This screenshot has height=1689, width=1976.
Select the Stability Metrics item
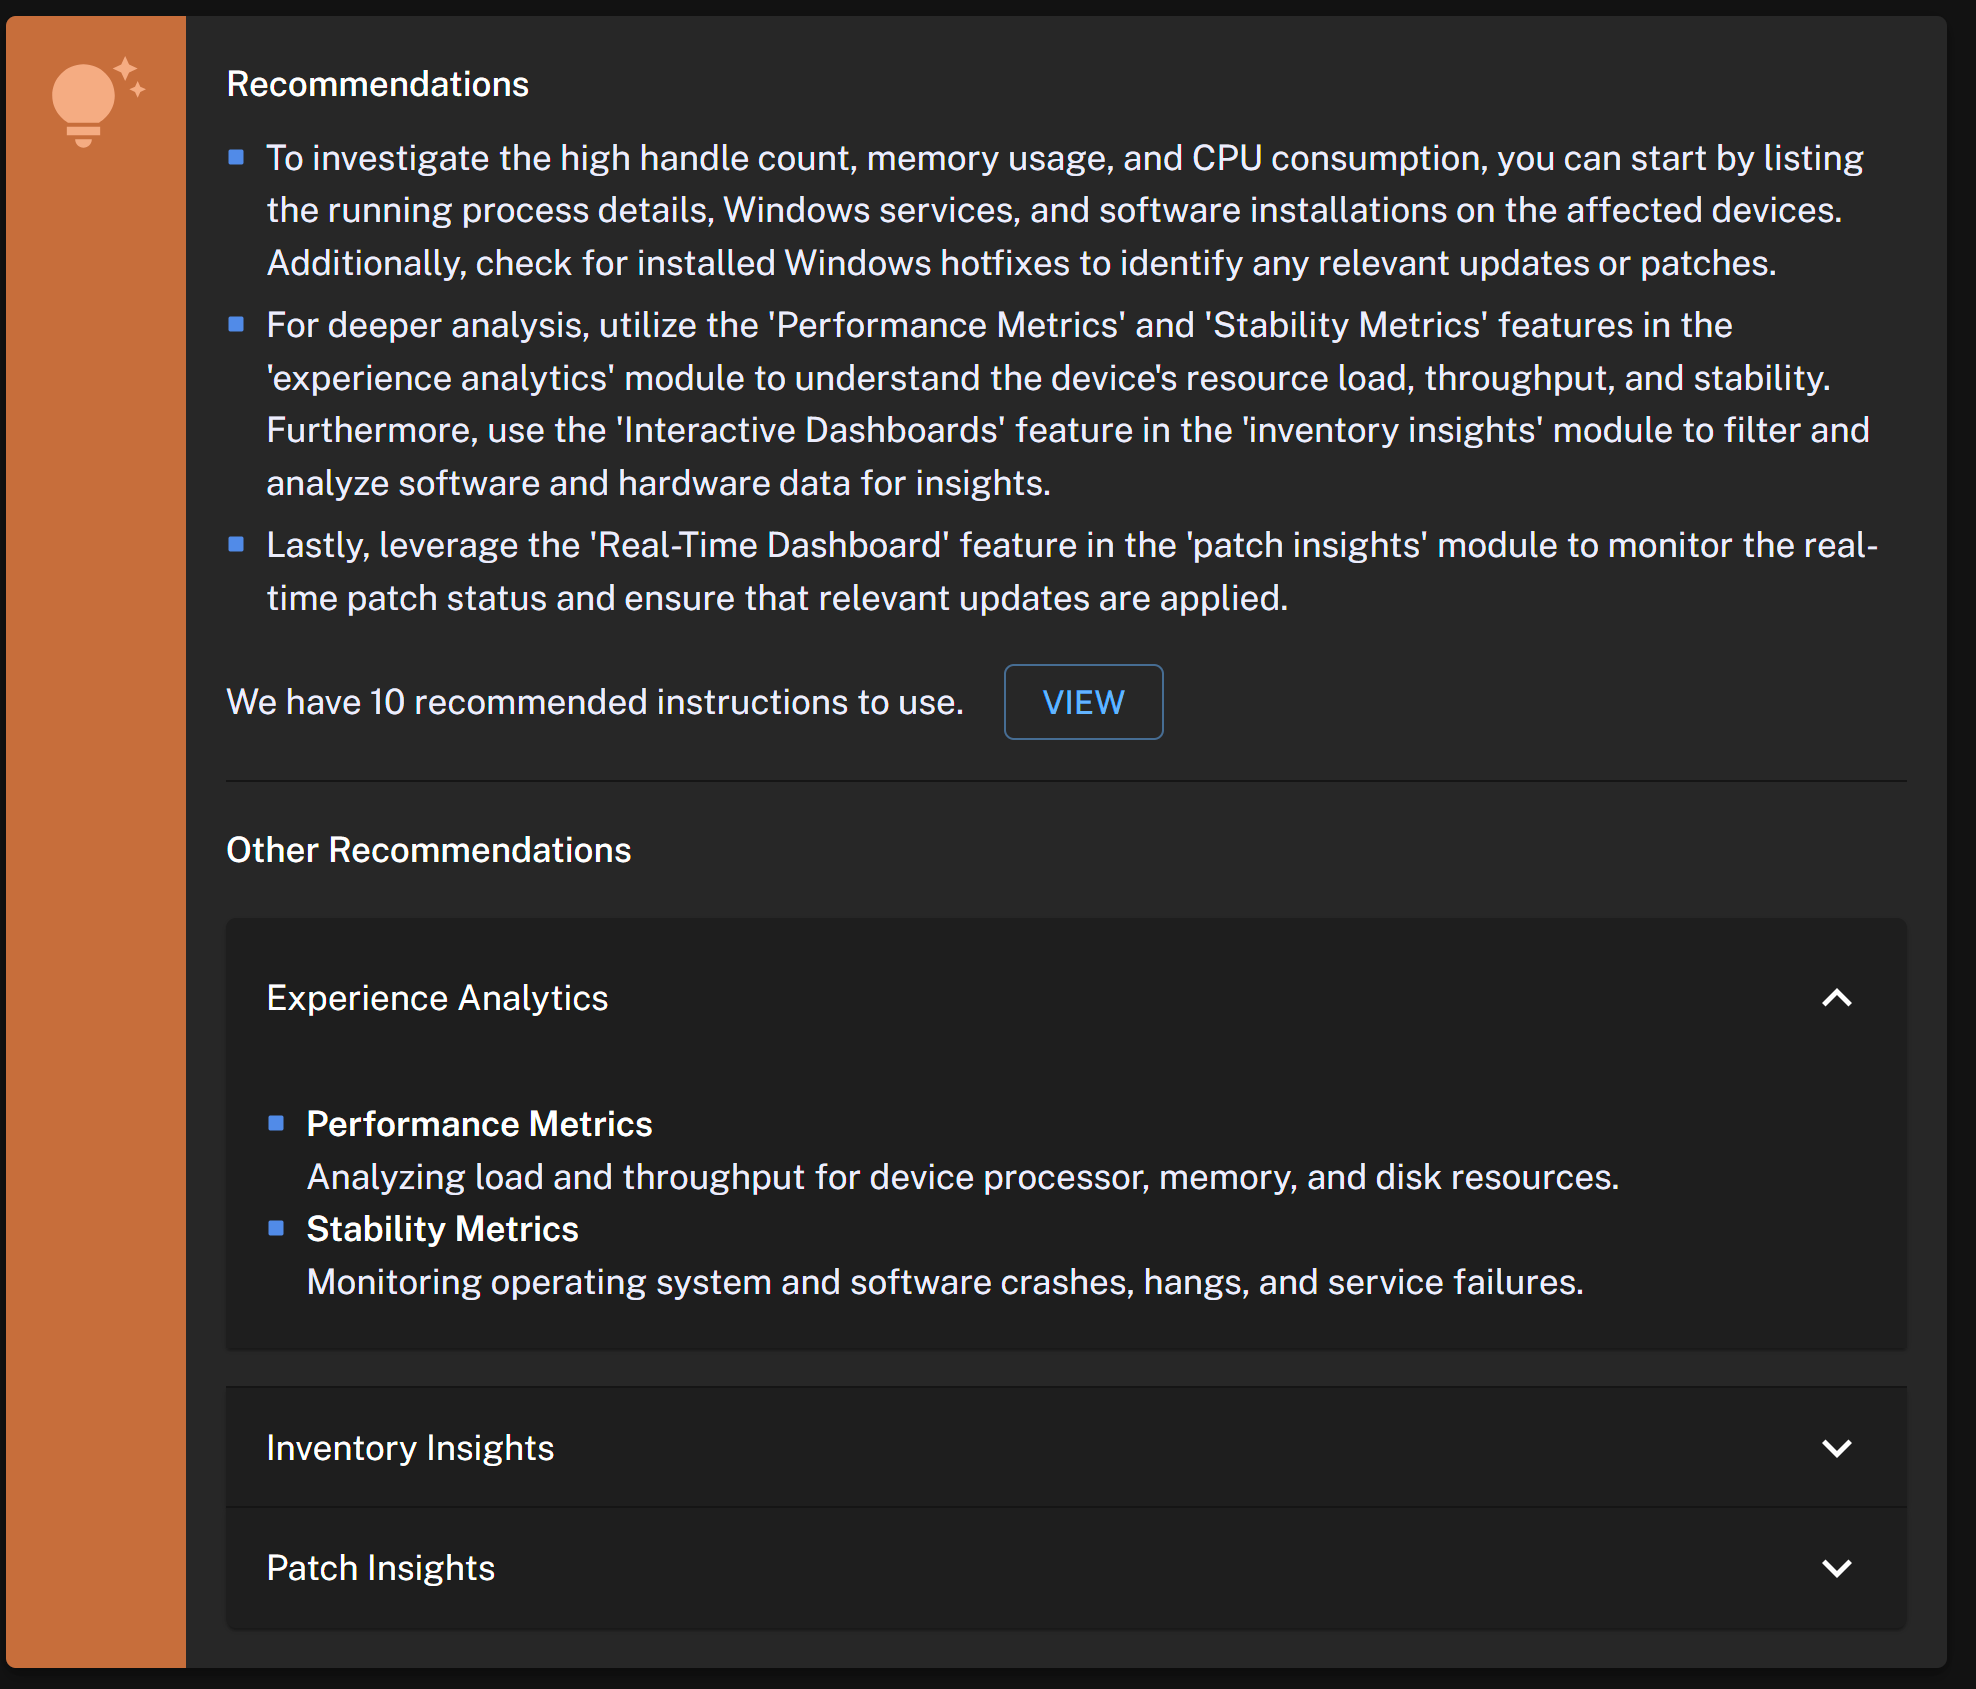pyautogui.click(x=442, y=1229)
